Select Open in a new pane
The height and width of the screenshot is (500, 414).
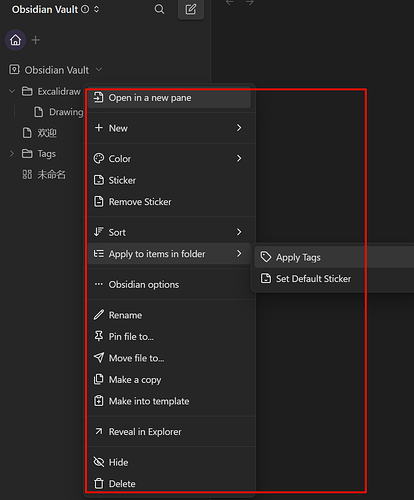pos(169,98)
